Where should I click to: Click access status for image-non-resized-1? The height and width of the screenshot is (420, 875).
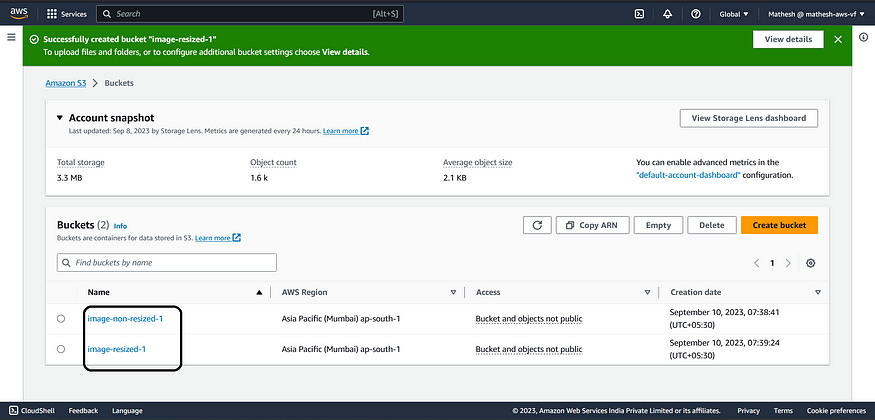click(x=528, y=319)
